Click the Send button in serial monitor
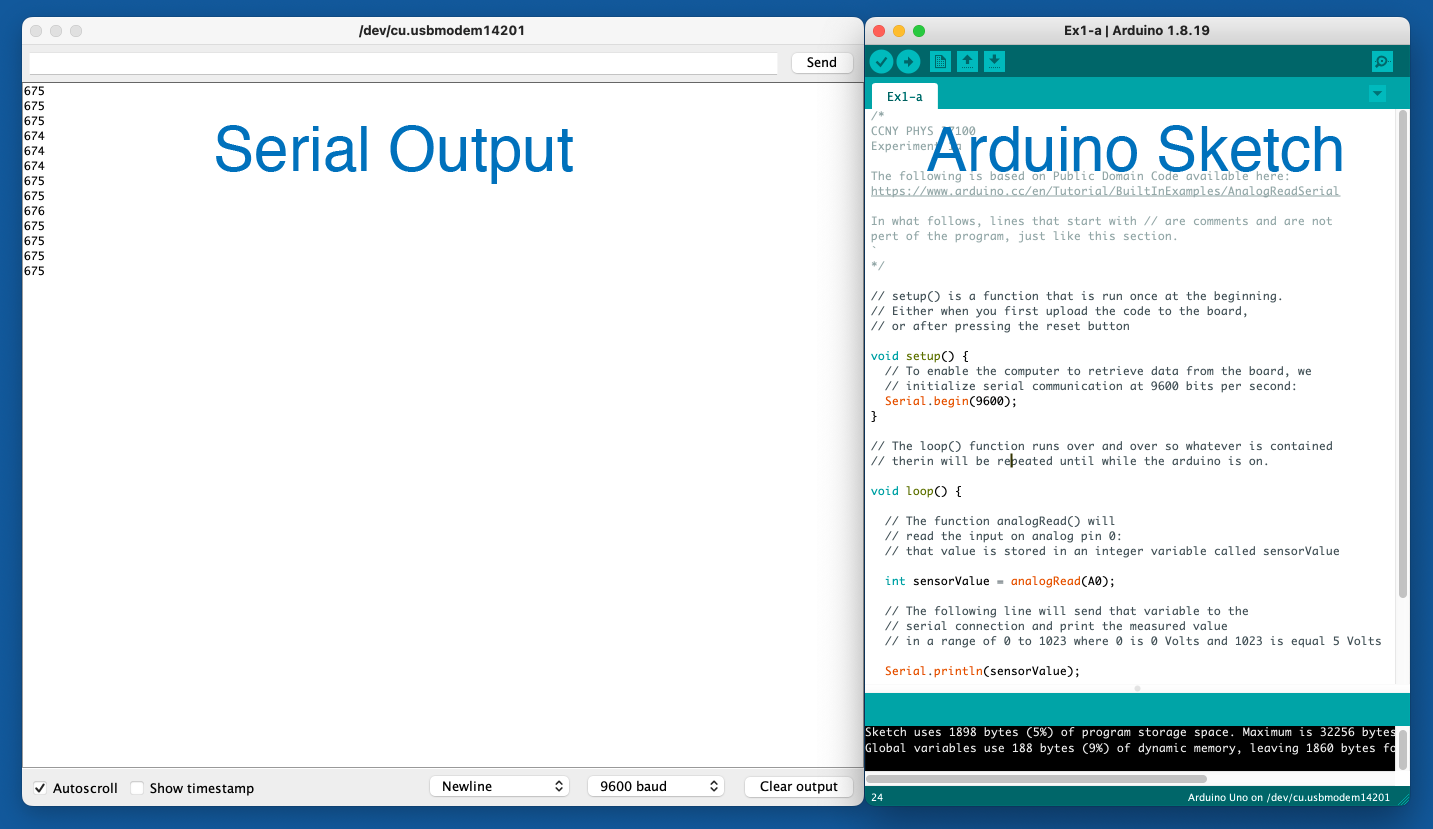Image resolution: width=1433 pixels, height=829 pixels. [822, 62]
